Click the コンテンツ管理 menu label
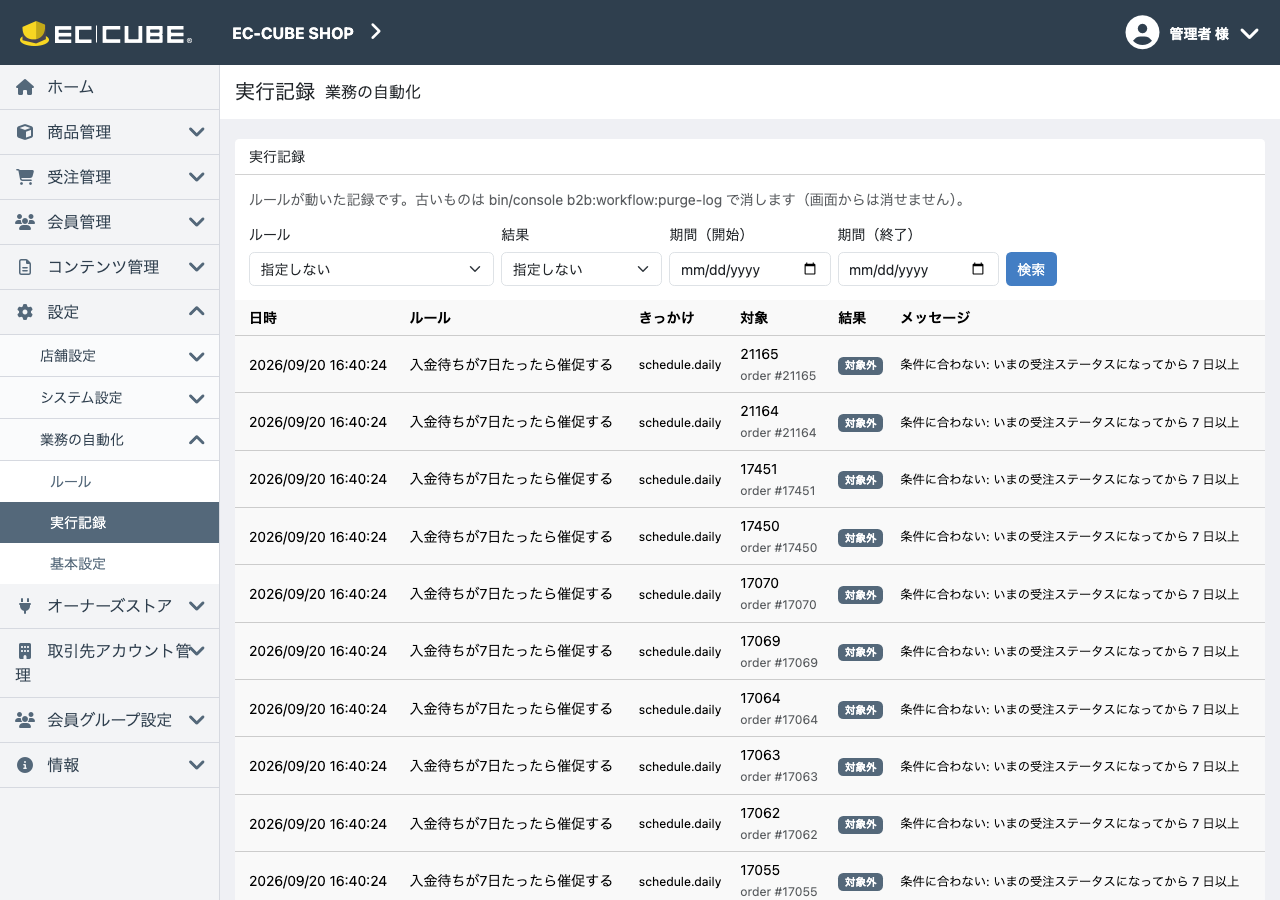This screenshot has width=1280, height=900. coord(103,267)
